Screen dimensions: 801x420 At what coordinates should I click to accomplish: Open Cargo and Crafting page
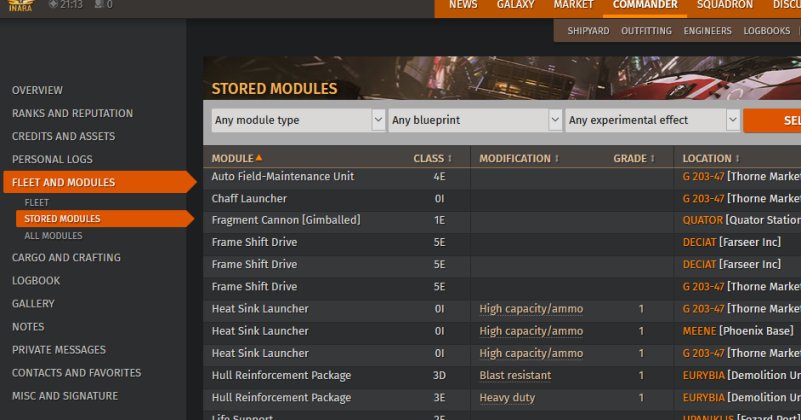click(x=66, y=258)
